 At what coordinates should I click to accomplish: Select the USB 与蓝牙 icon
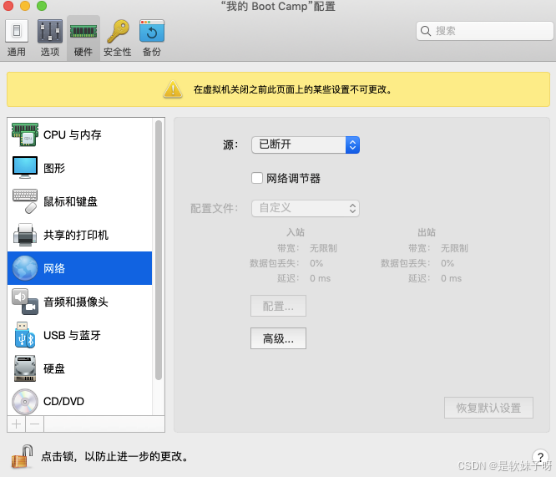click(25, 335)
